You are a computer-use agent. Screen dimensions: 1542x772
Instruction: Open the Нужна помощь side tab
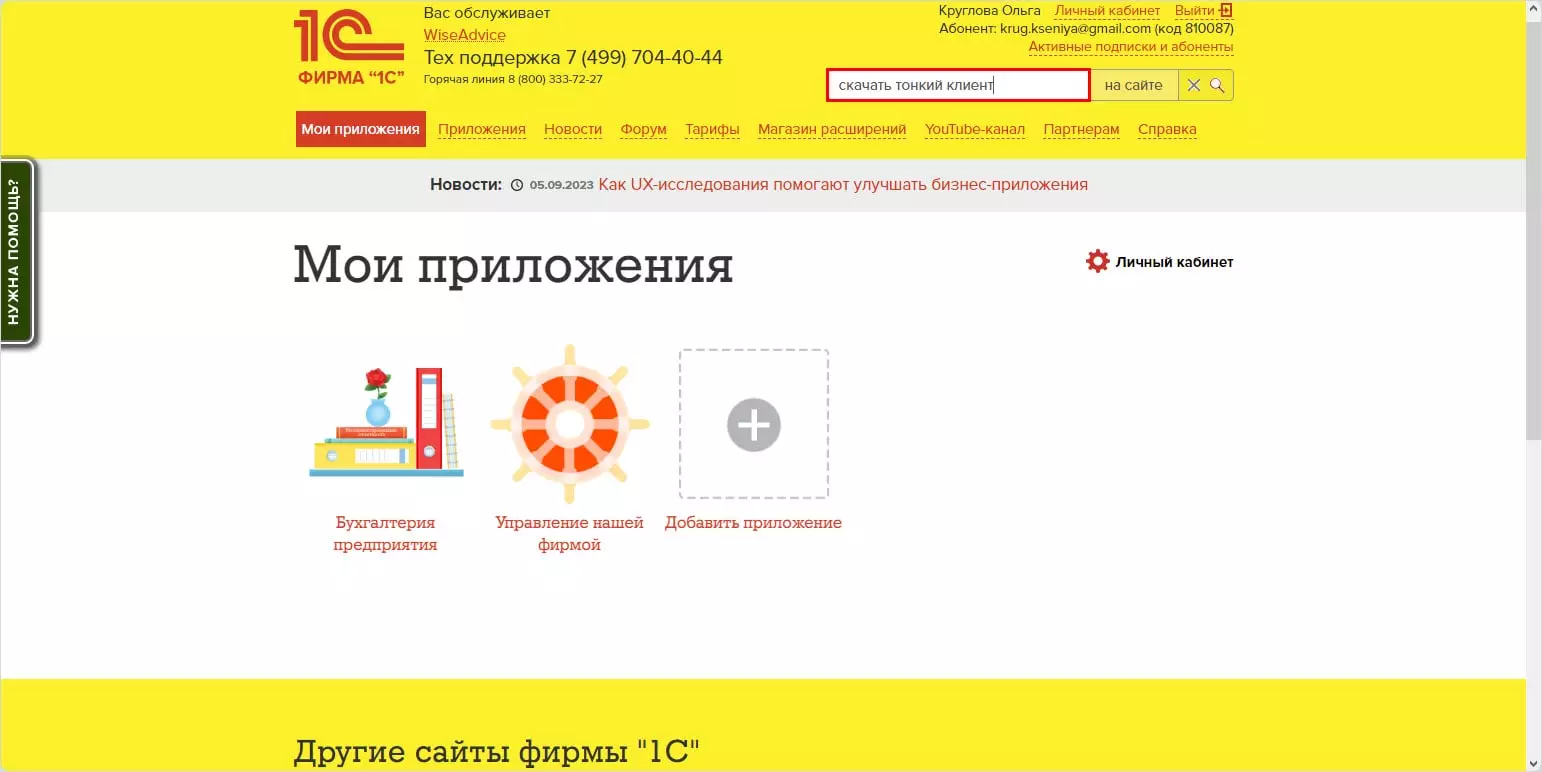tap(17, 252)
